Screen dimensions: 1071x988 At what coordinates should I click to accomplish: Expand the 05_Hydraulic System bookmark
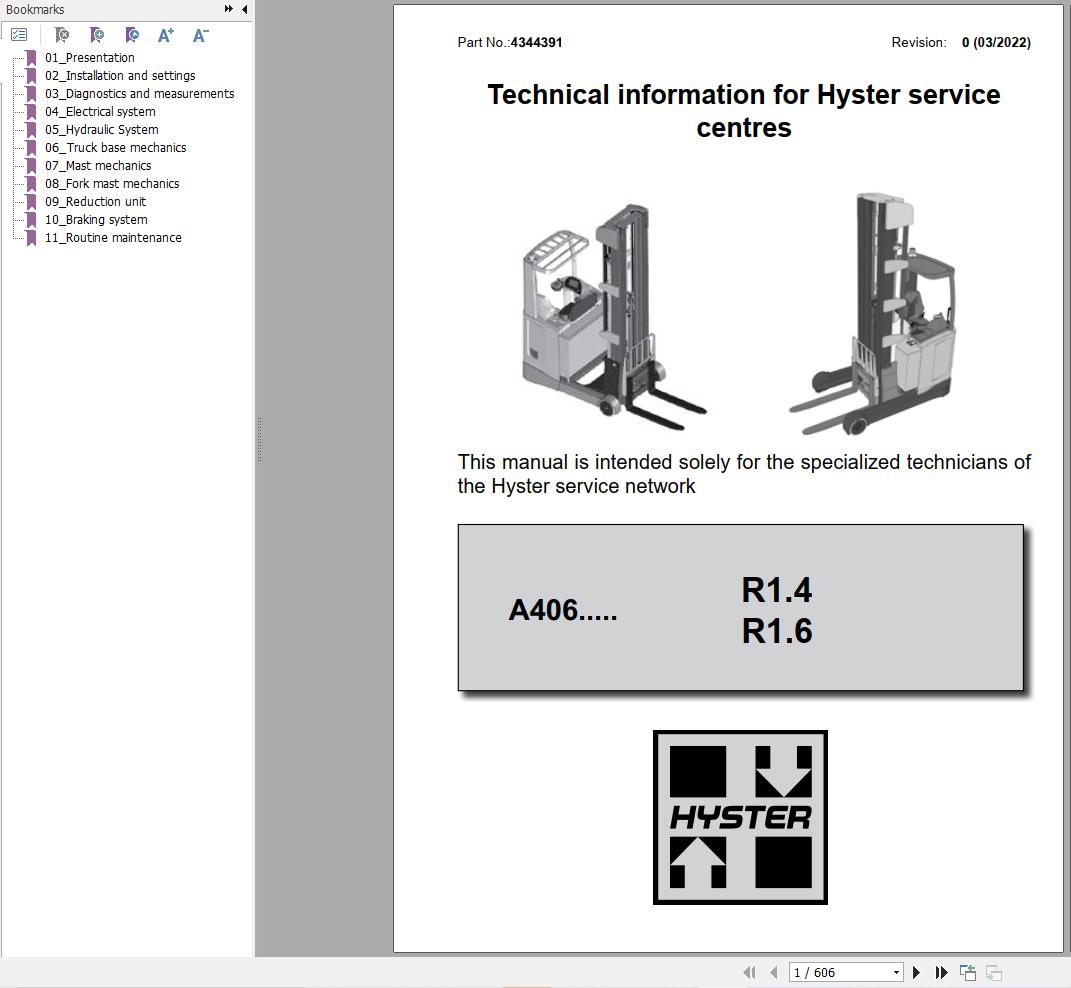[101, 129]
